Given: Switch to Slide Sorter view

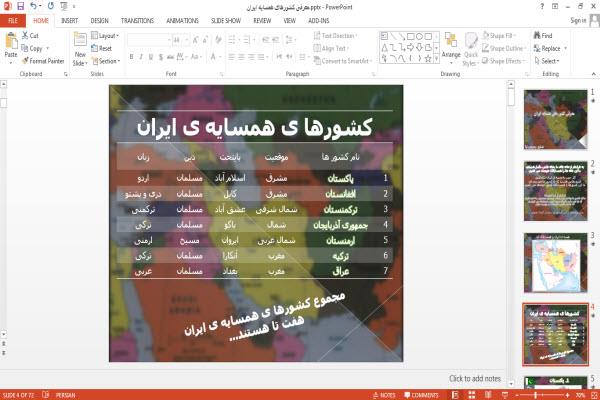Looking at the screenshot, I should (x=471, y=395).
